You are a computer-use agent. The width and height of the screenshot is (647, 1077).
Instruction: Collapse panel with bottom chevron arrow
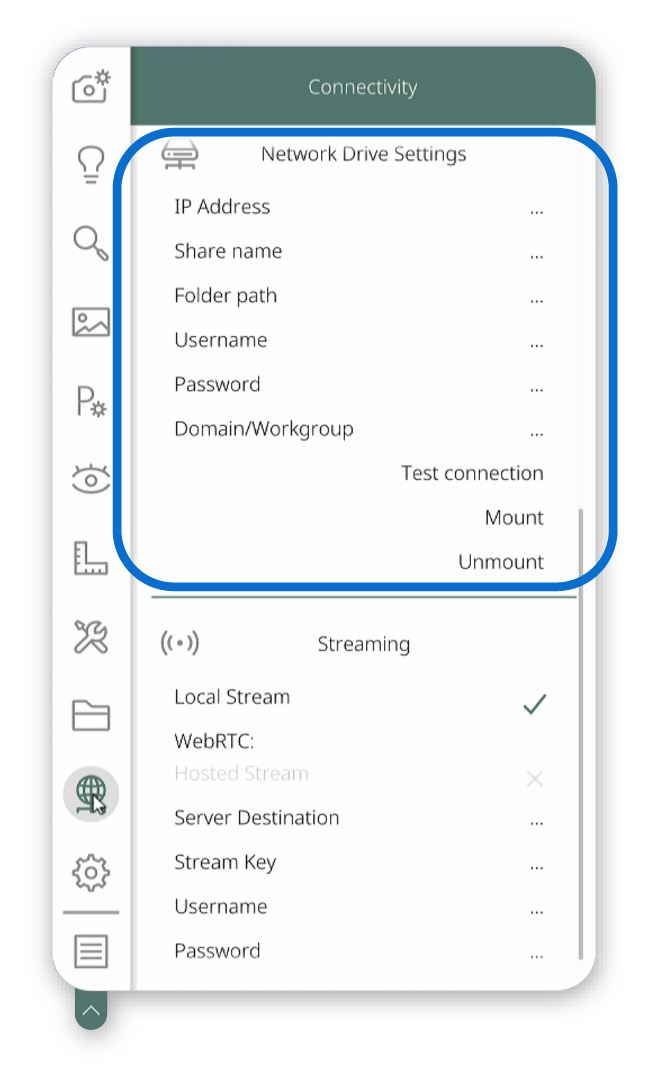click(x=91, y=1010)
